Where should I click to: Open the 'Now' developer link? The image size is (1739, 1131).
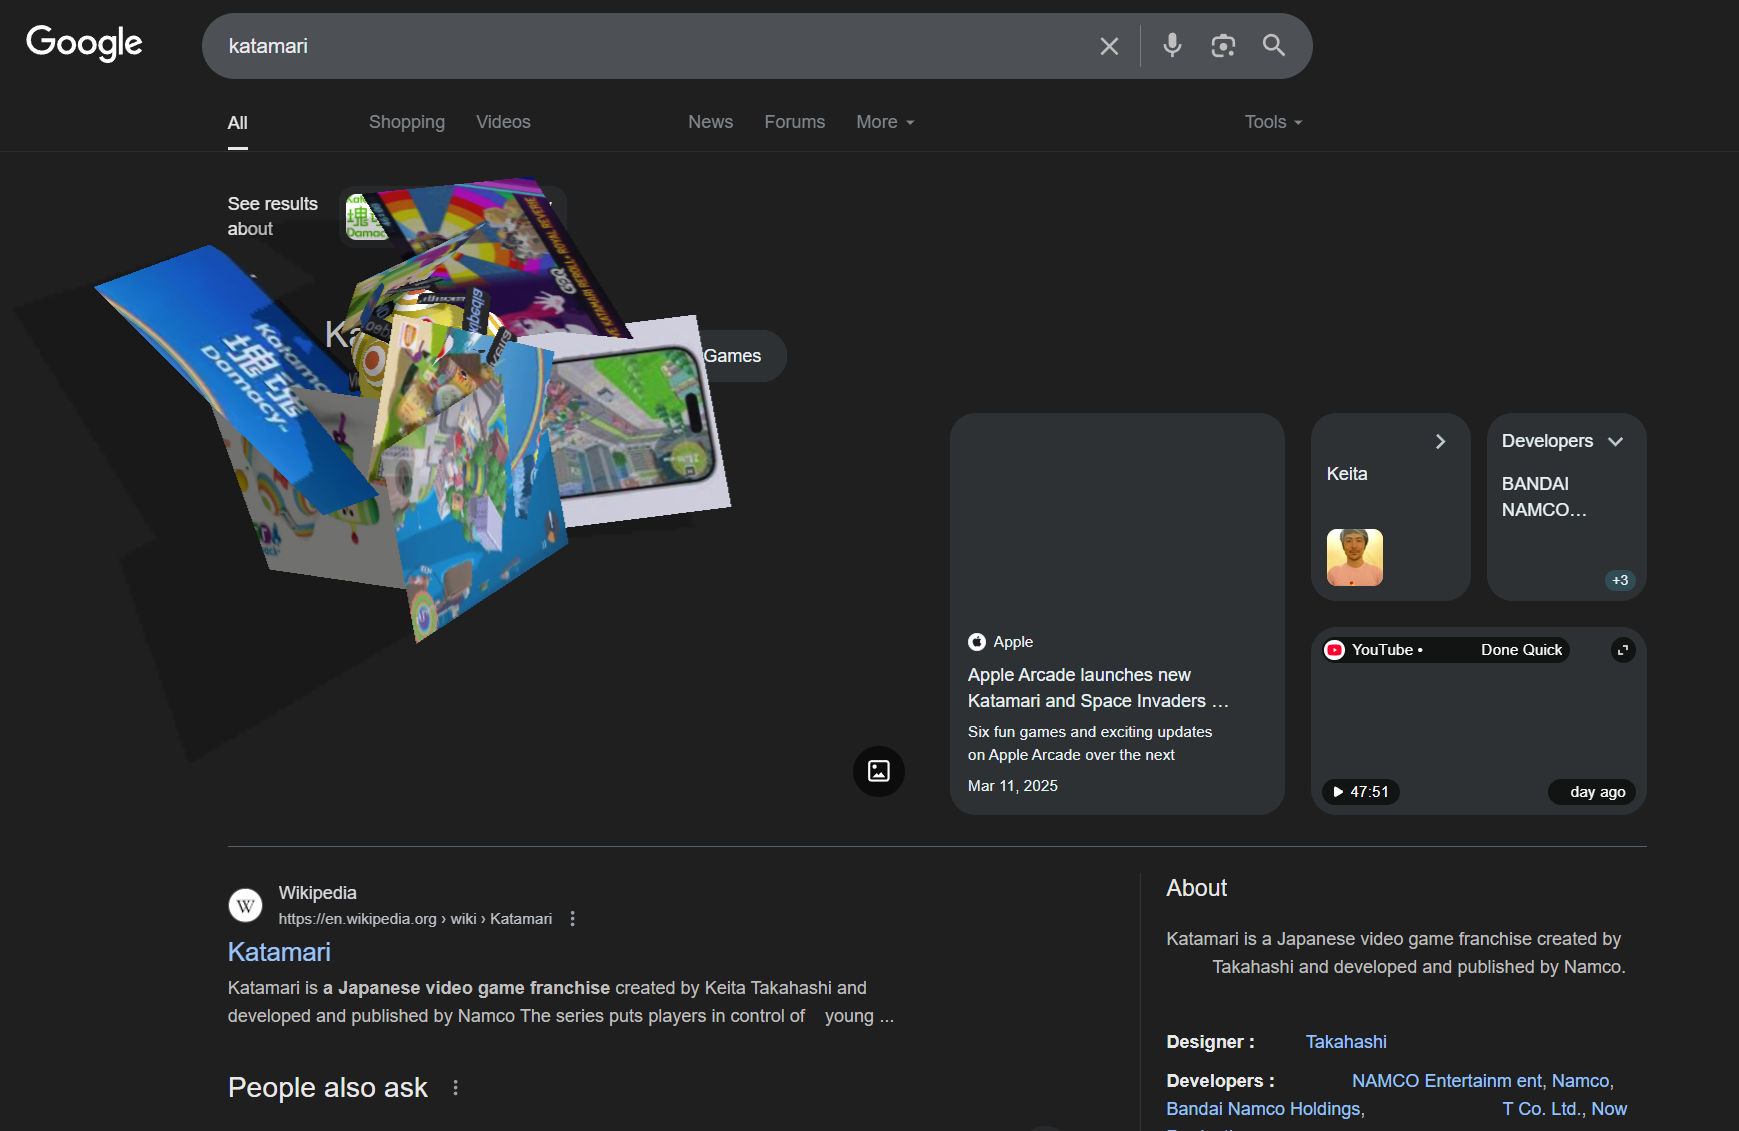click(1609, 1109)
